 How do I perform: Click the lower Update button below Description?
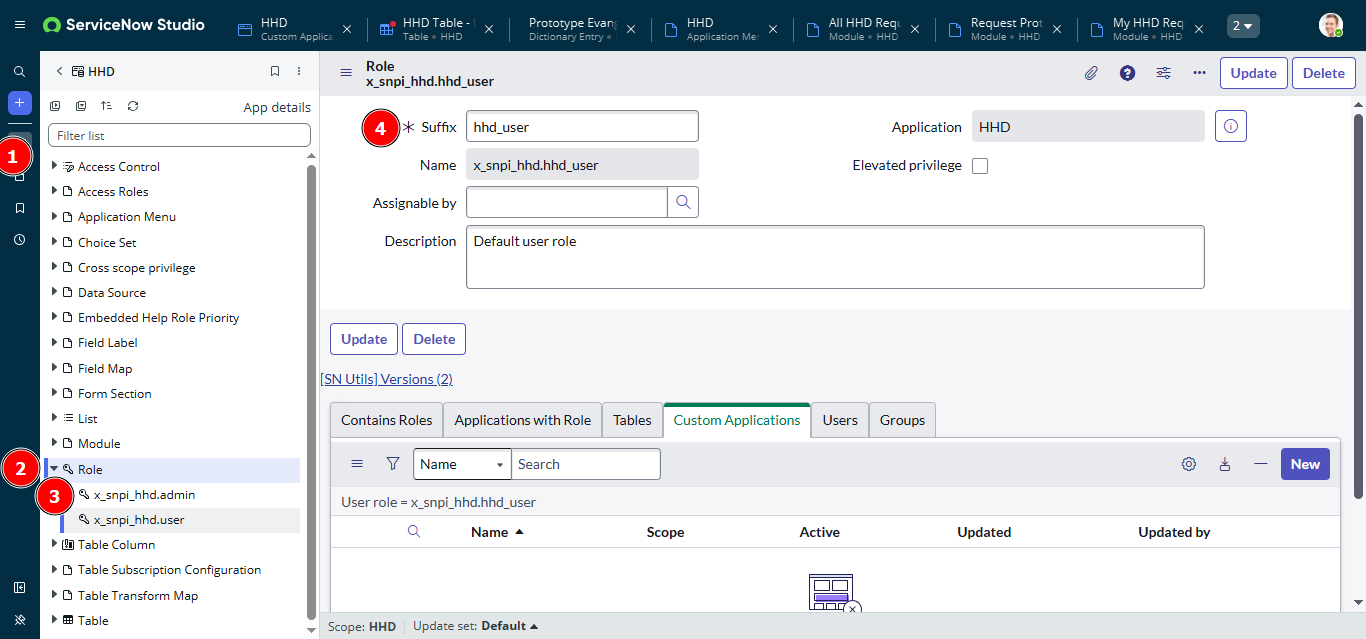(x=364, y=339)
